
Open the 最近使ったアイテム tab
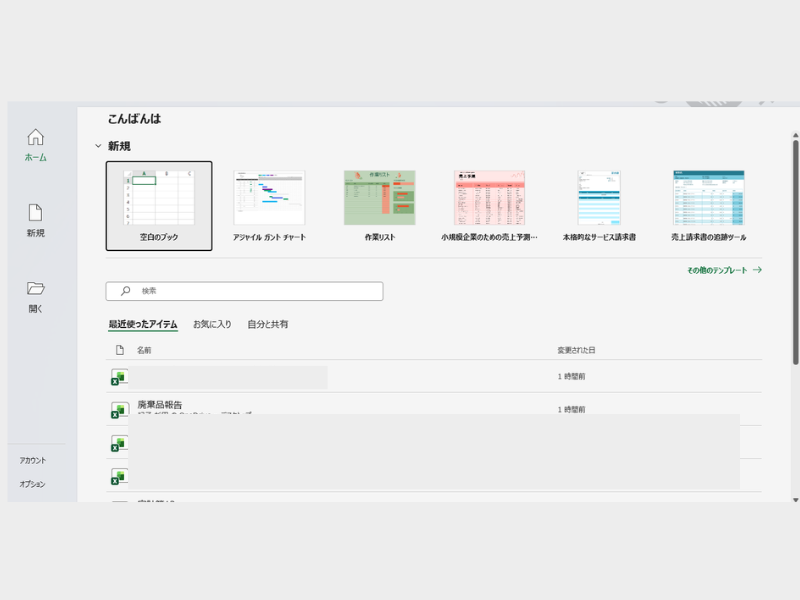[143, 324]
